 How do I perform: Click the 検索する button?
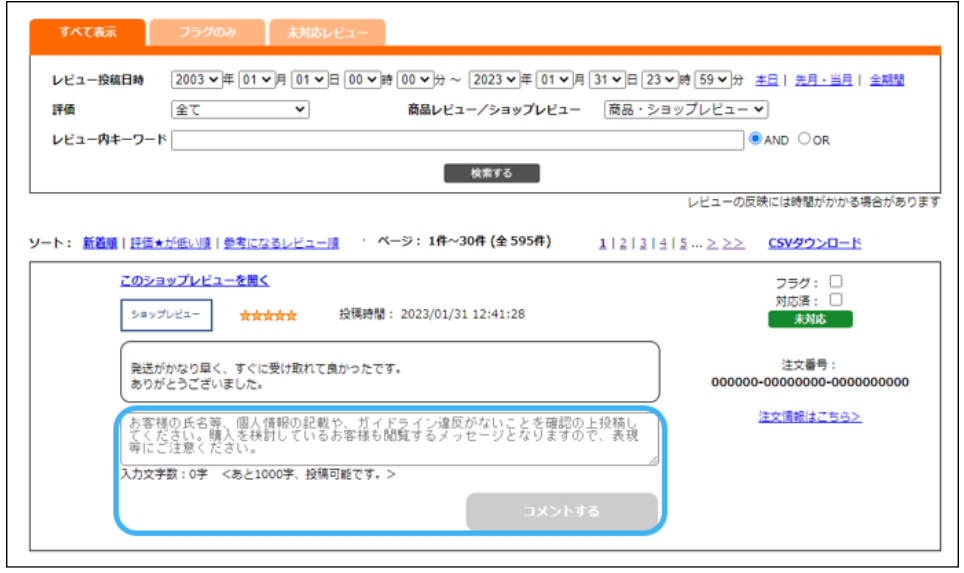(492, 173)
